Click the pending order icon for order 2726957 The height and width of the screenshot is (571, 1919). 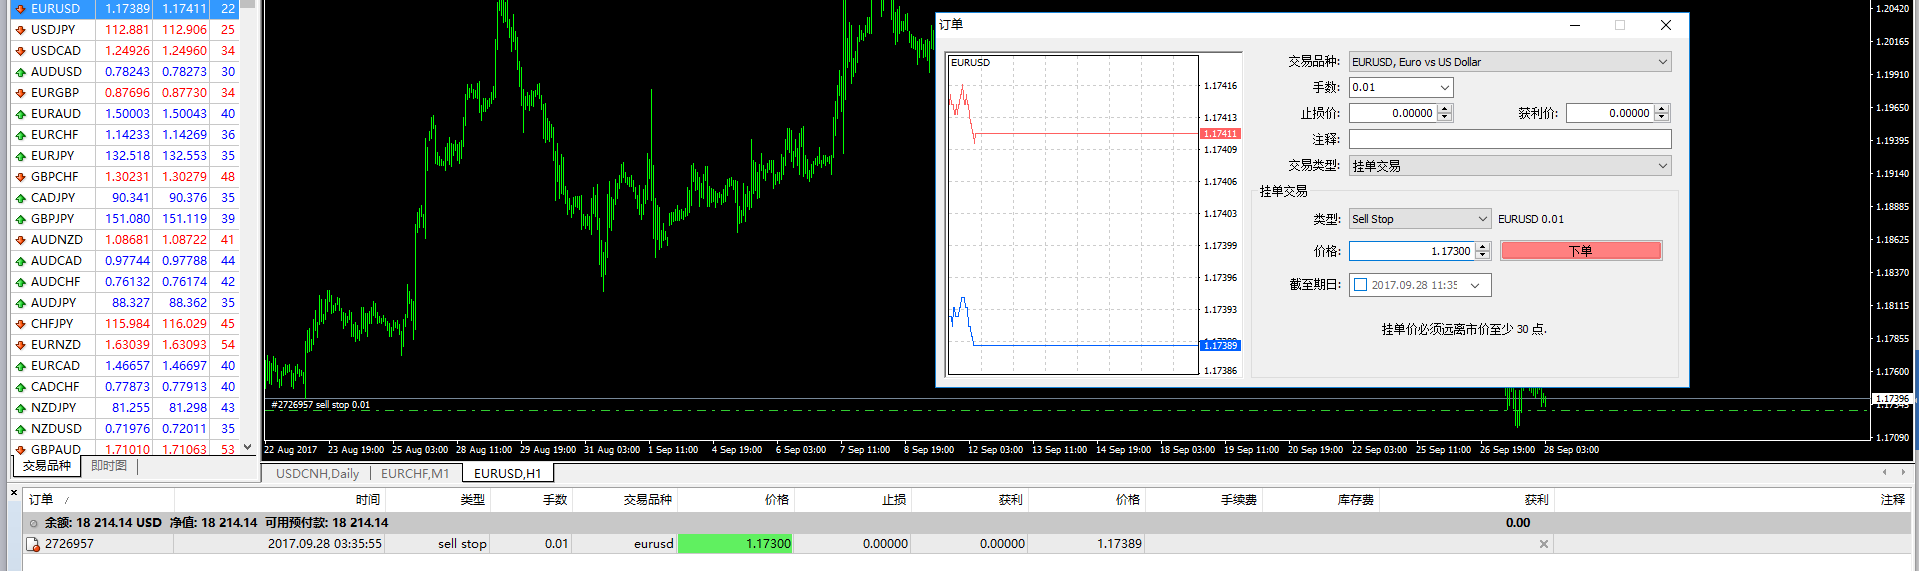point(33,544)
